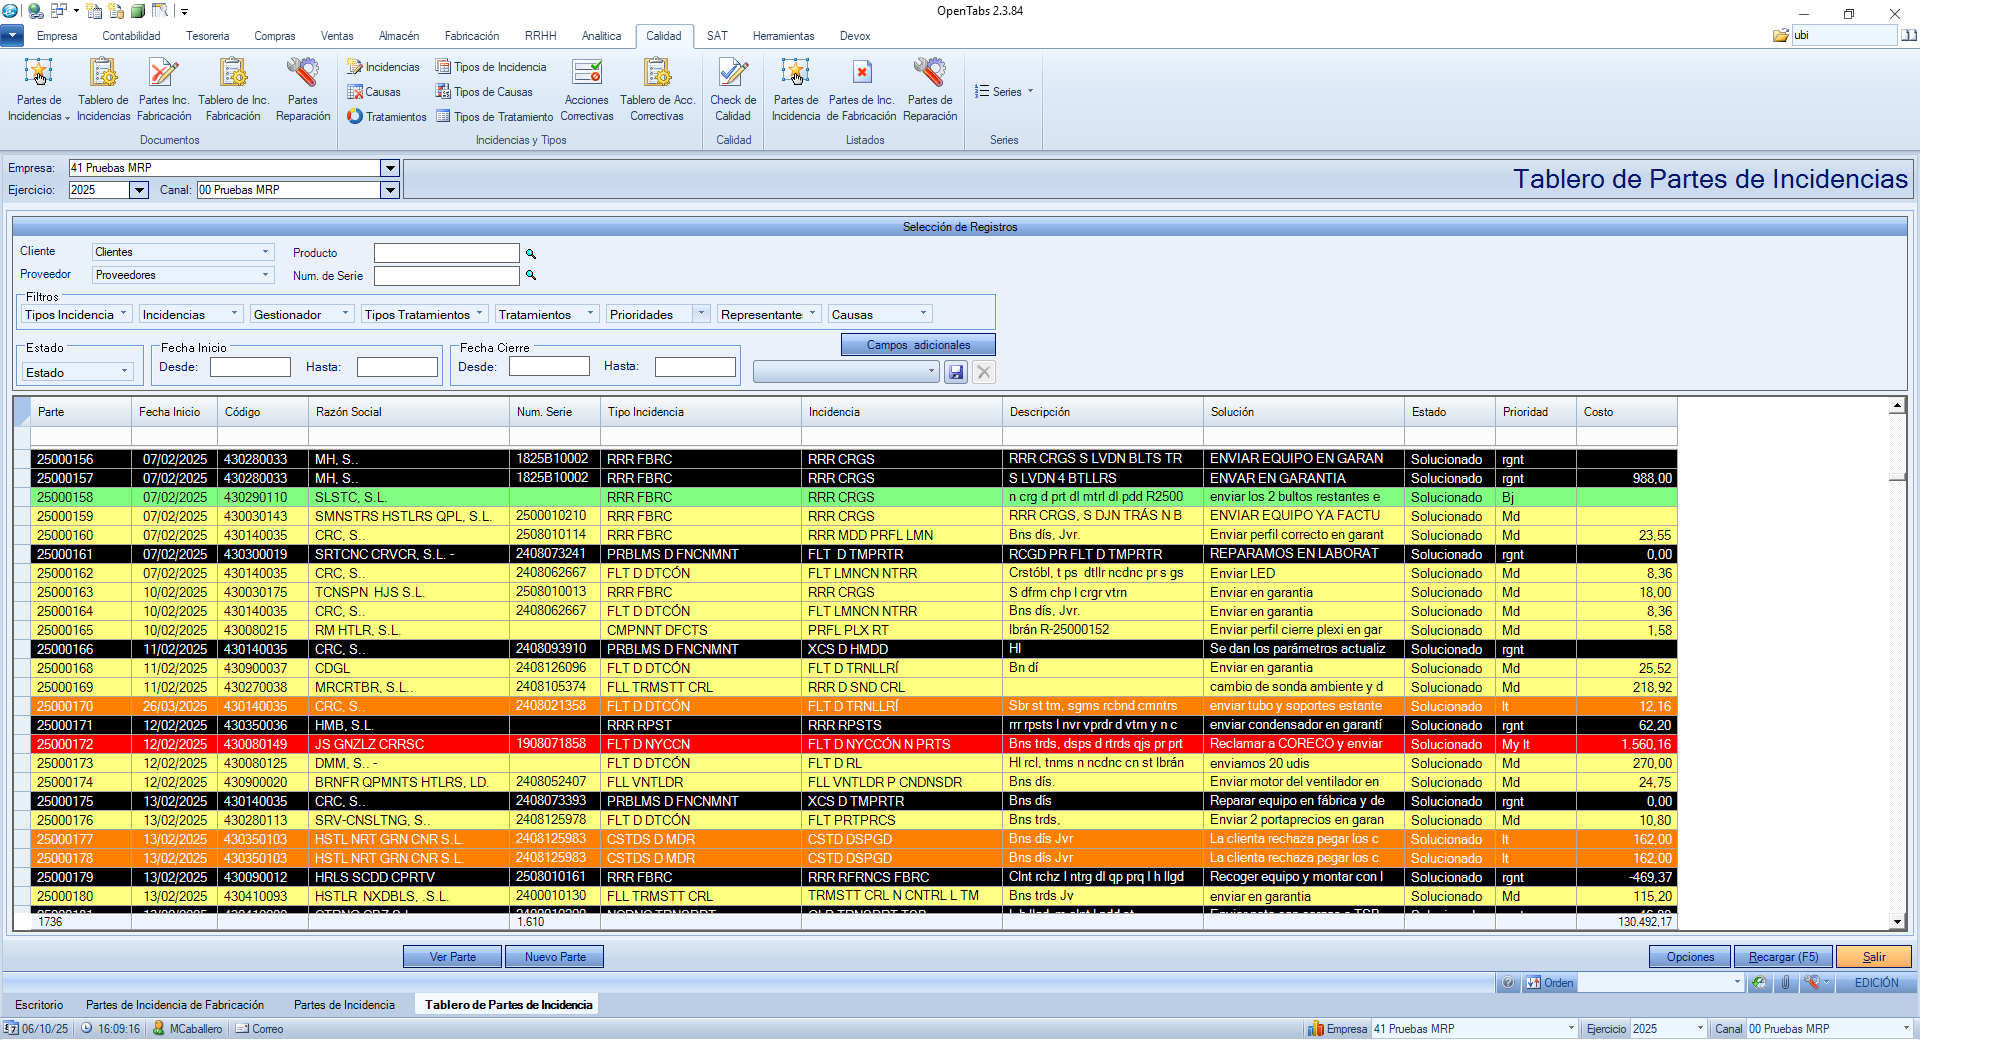Switch to the Partes de Incidencia tab
The image size is (1992, 1040).
[344, 1005]
